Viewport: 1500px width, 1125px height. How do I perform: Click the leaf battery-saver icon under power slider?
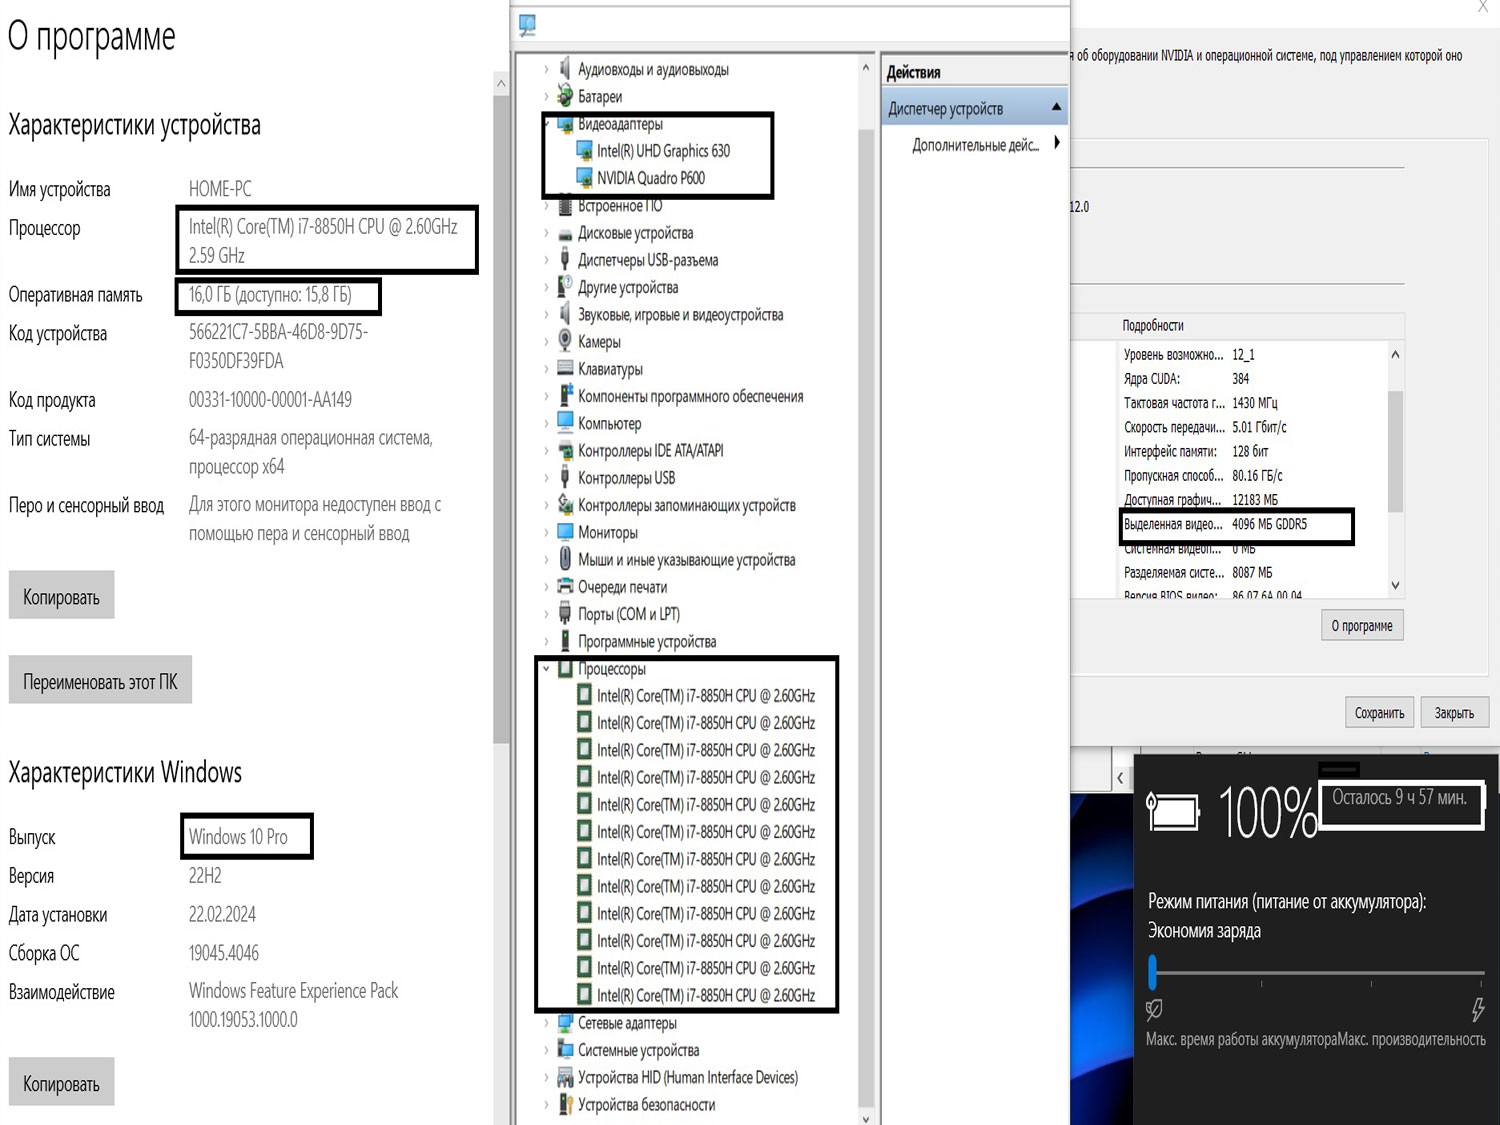(1154, 1009)
